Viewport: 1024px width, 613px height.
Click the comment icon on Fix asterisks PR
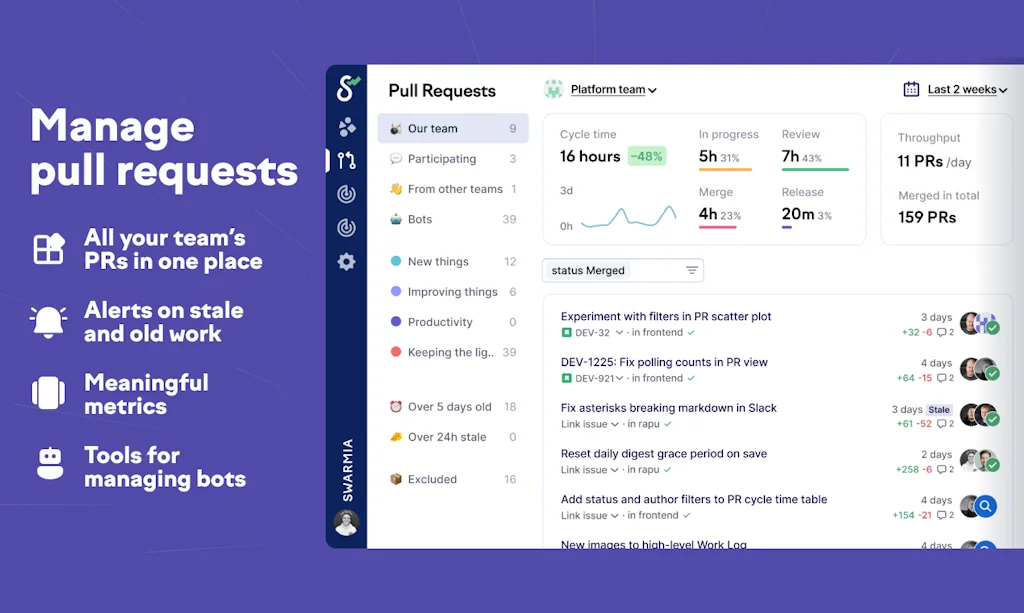click(x=942, y=424)
